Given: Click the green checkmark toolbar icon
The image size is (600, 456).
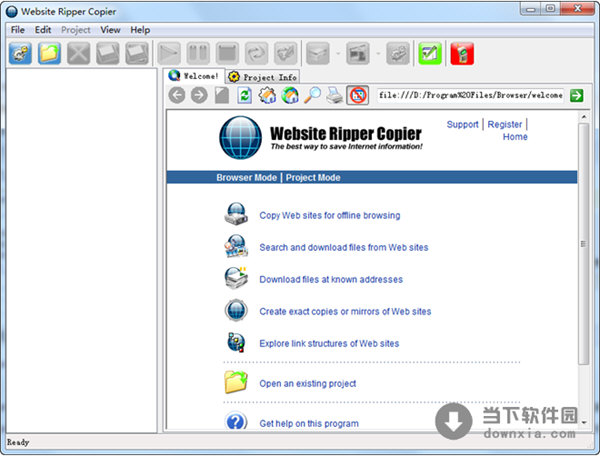Looking at the screenshot, I should [430, 53].
